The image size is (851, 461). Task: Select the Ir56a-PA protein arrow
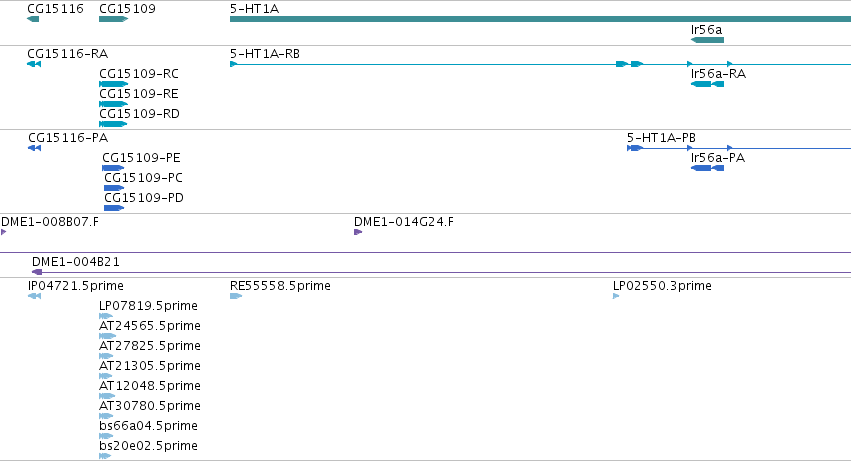click(x=707, y=168)
